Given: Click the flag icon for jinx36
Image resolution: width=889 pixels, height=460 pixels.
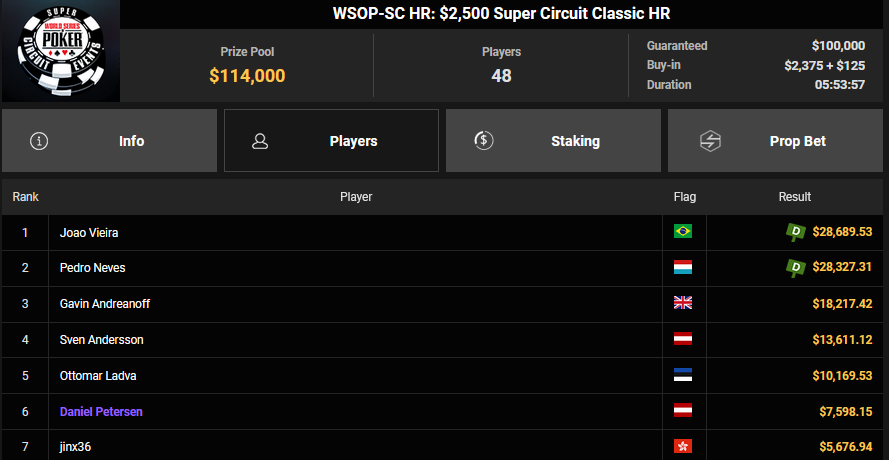Looking at the screenshot, I should 683,446.
